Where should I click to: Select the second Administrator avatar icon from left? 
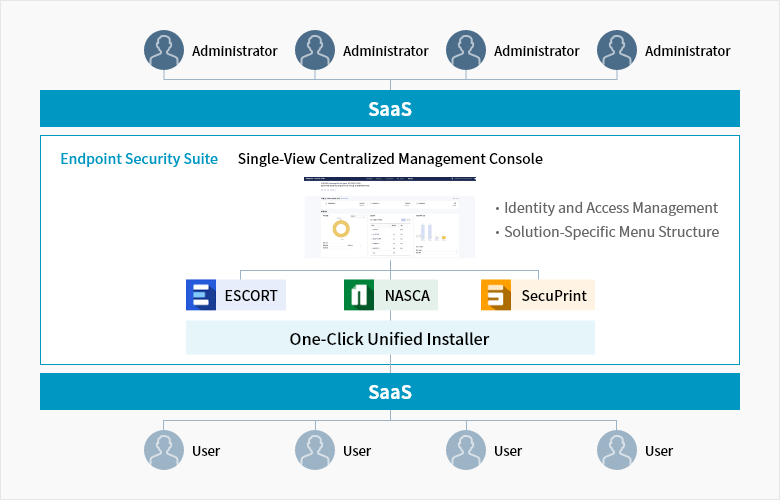click(x=315, y=50)
